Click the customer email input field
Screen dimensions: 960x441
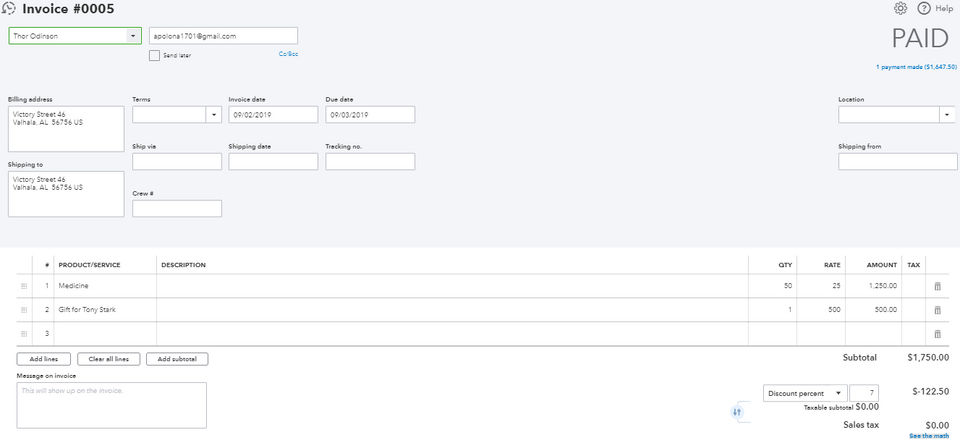[x=223, y=36]
